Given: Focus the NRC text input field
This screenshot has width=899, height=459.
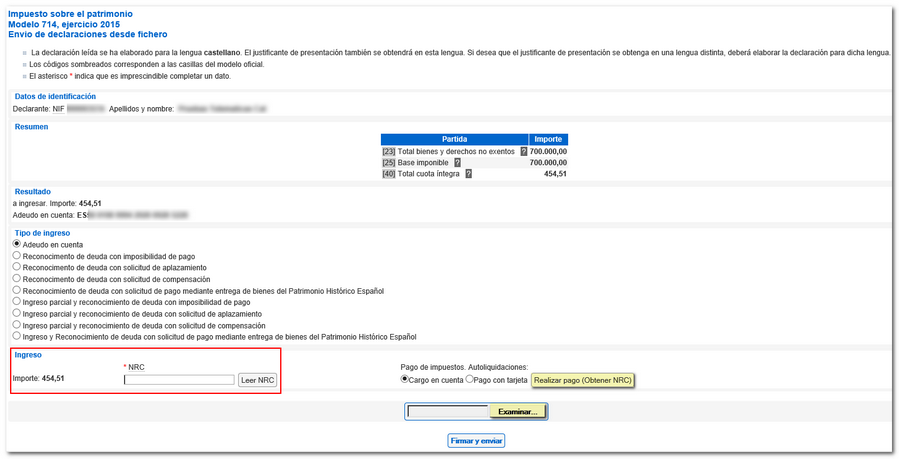Looking at the screenshot, I should click(x=179, y=380).
